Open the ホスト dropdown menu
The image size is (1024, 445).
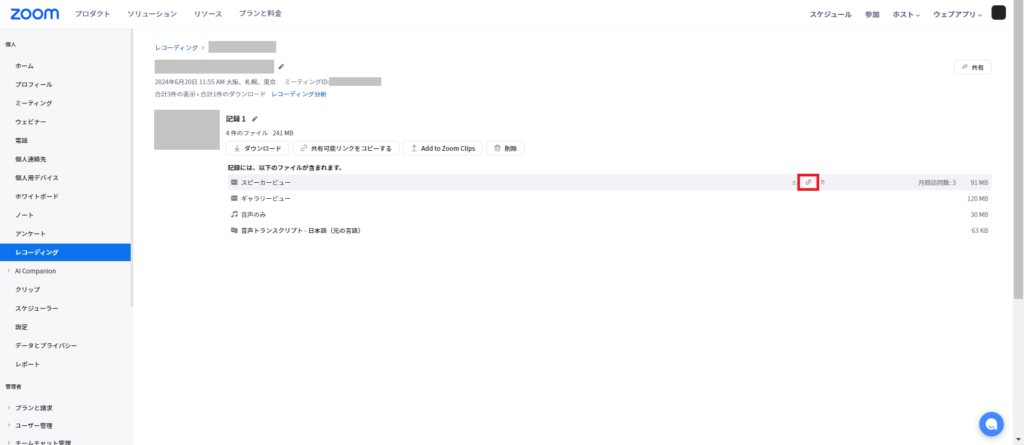(906, 15)
